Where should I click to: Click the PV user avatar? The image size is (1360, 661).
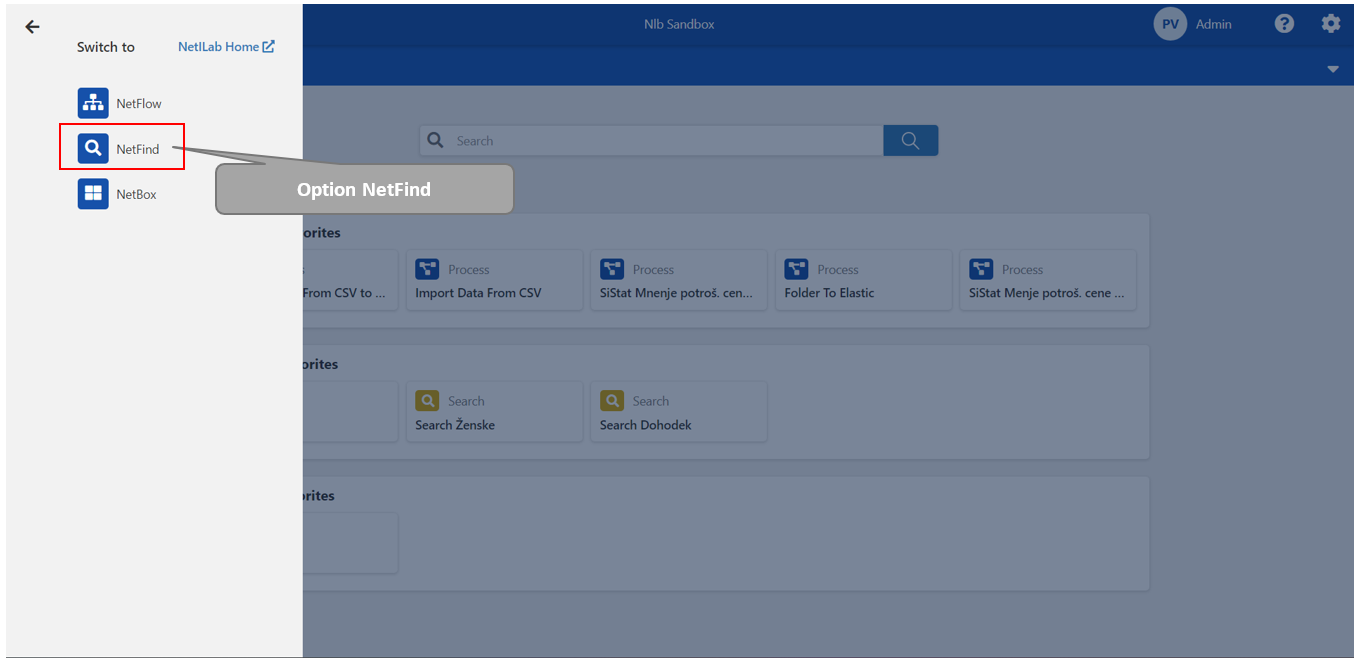tap(1169, 24)
